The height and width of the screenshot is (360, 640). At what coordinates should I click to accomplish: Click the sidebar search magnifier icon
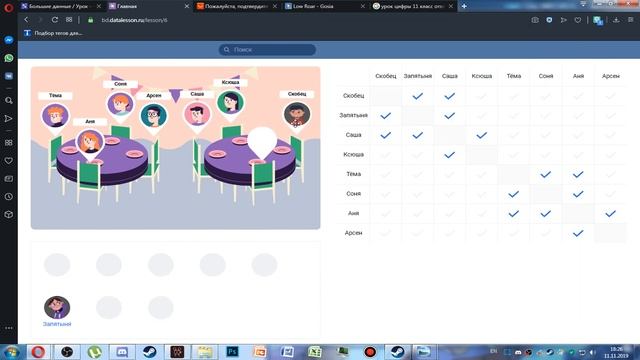[9, 100]
